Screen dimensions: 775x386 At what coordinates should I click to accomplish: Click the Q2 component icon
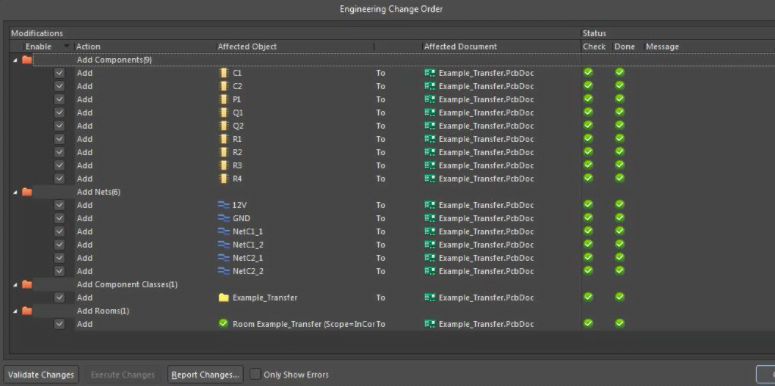pyautogui.click(x=224, y=126)
